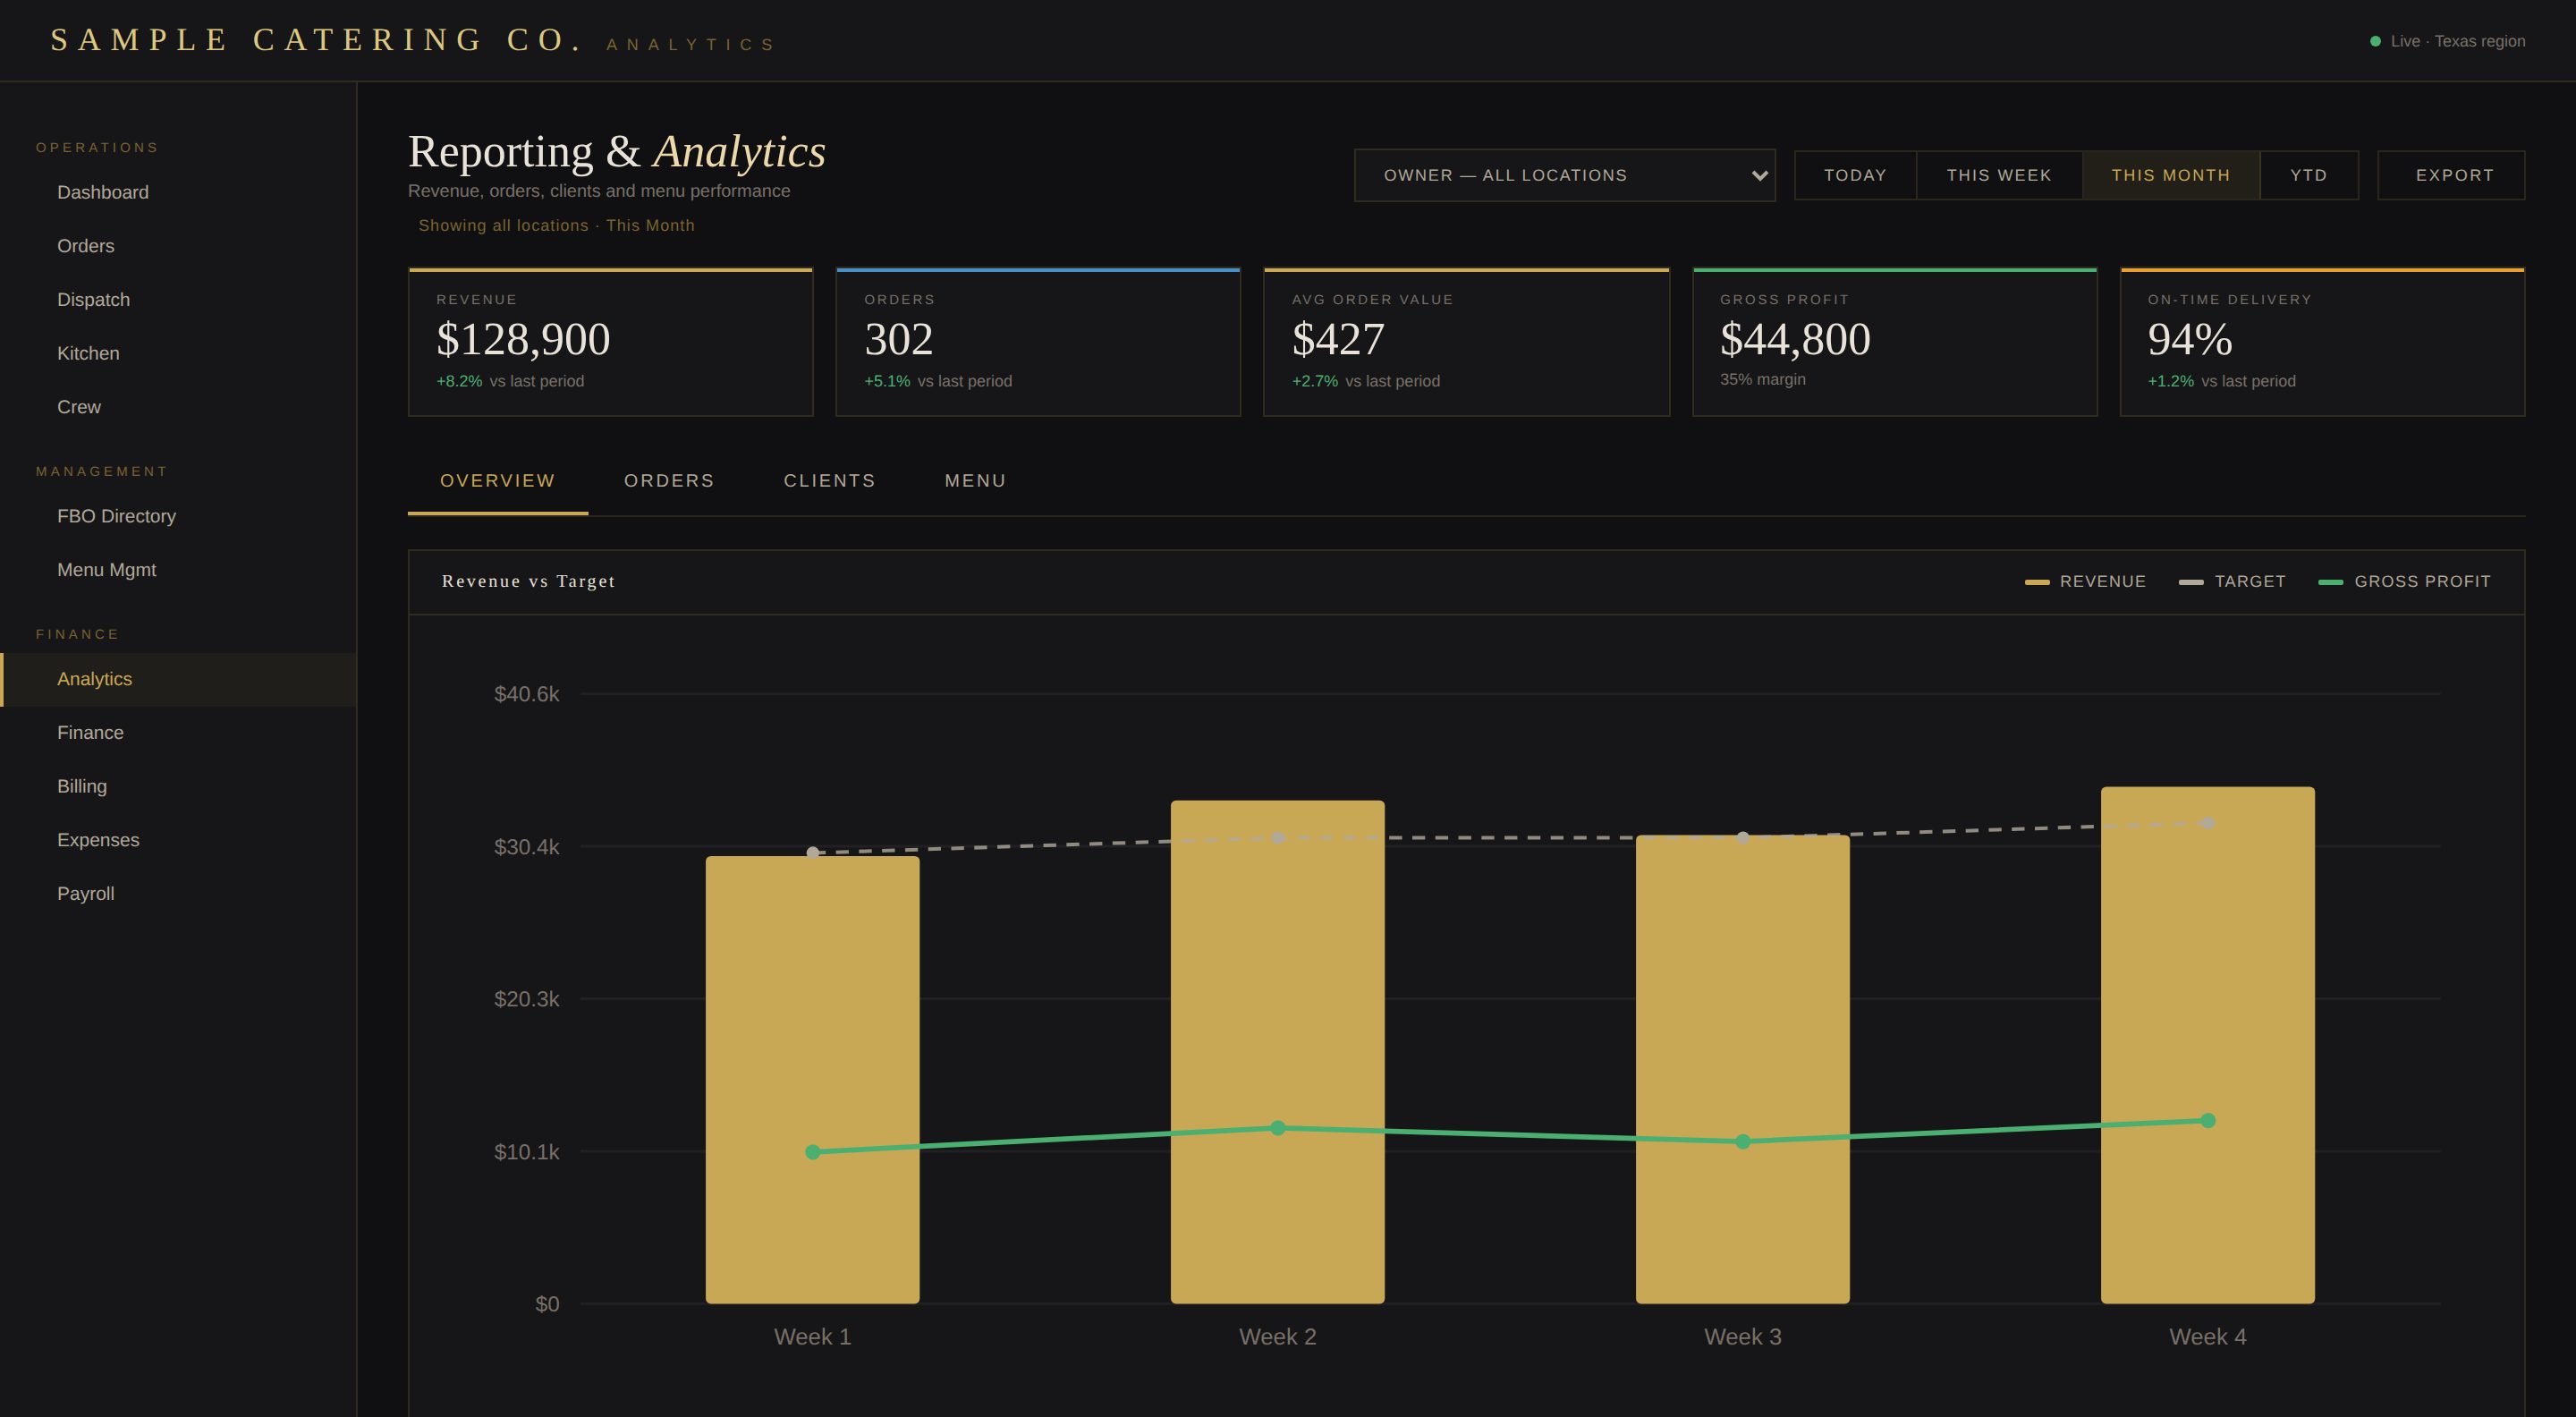Click the Week 3 revenue bar

tap(1742, 1069)
